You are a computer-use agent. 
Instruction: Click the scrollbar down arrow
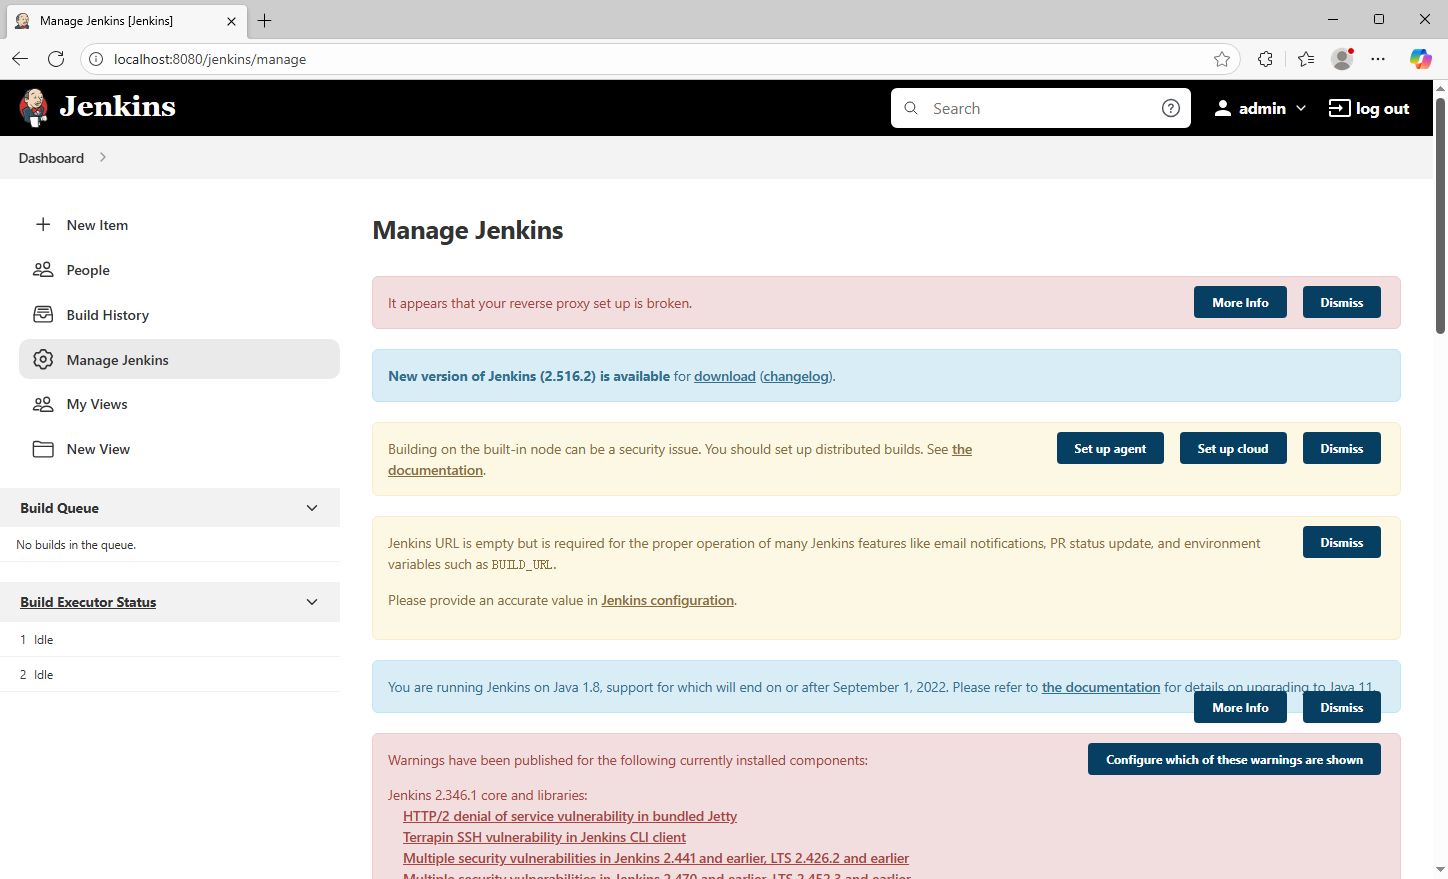1441,870
